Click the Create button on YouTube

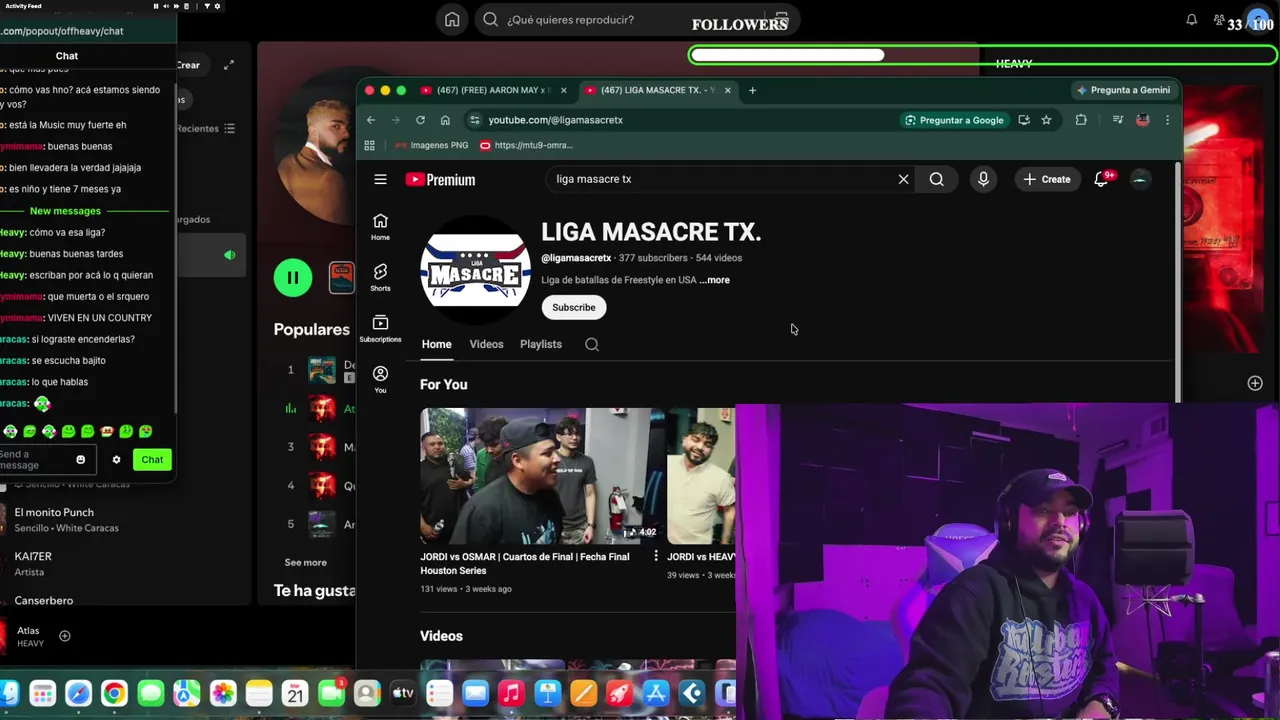[1047, 179]
